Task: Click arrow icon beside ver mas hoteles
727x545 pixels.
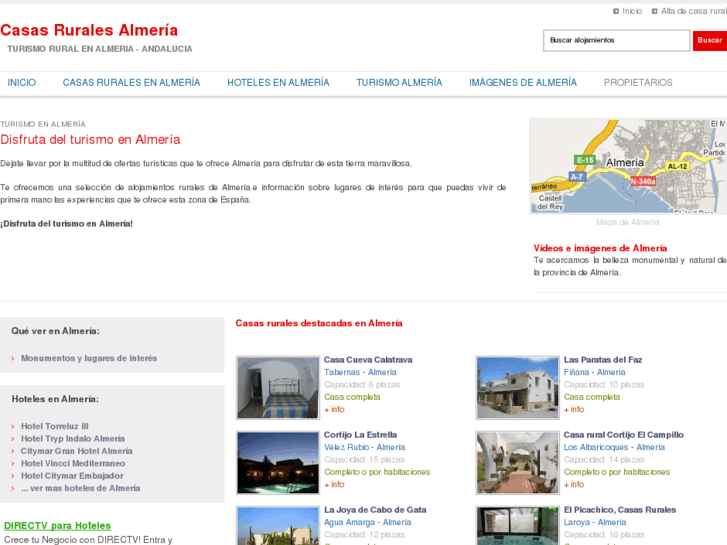Action: [13, 488]
